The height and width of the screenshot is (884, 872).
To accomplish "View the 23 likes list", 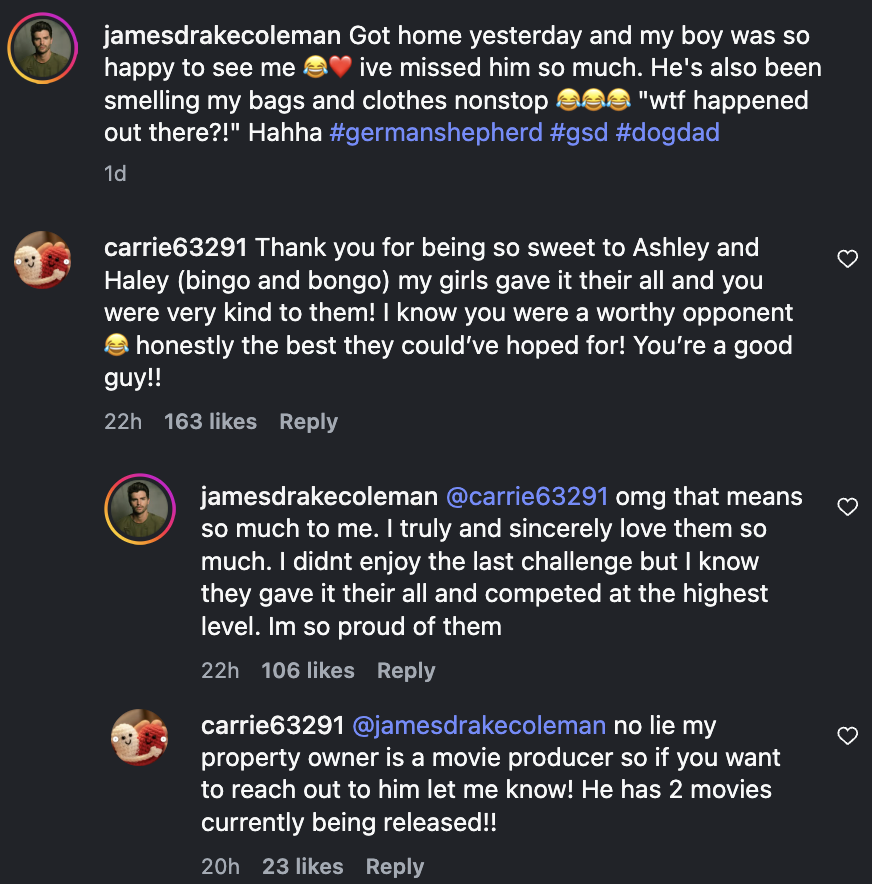I will (x=303, y=867).
